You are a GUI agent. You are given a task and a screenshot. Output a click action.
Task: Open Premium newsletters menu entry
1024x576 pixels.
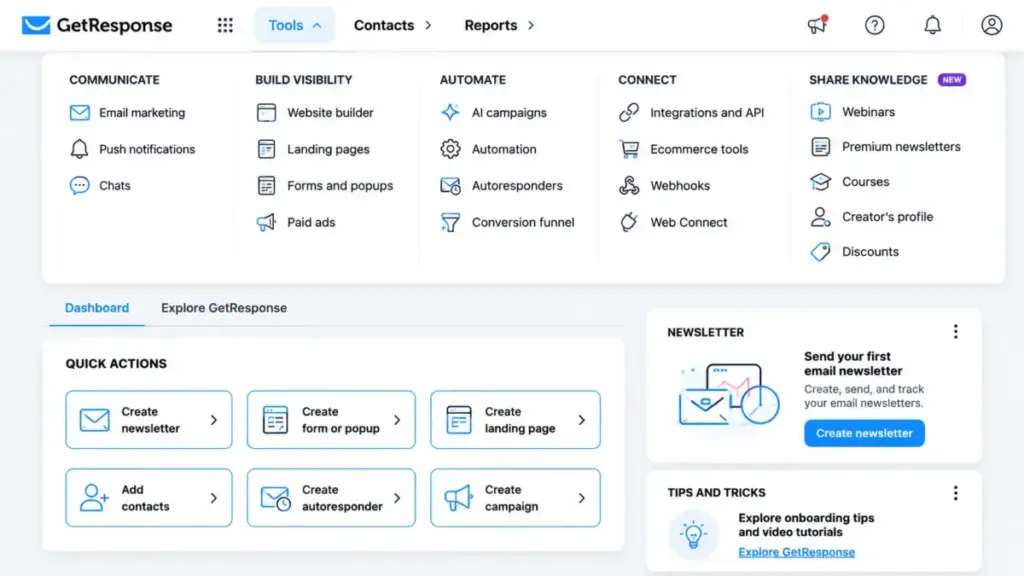click(886, 146)
